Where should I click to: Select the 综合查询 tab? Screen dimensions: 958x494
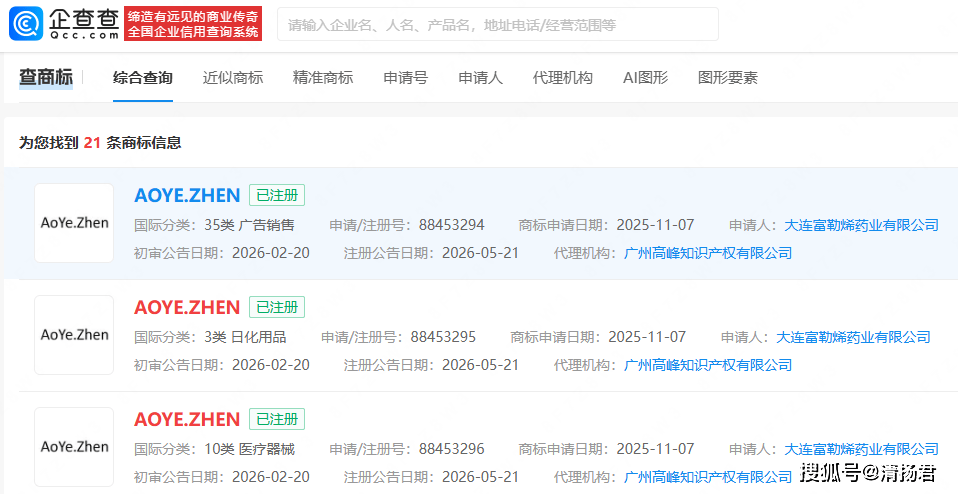(x=143, y=78)
